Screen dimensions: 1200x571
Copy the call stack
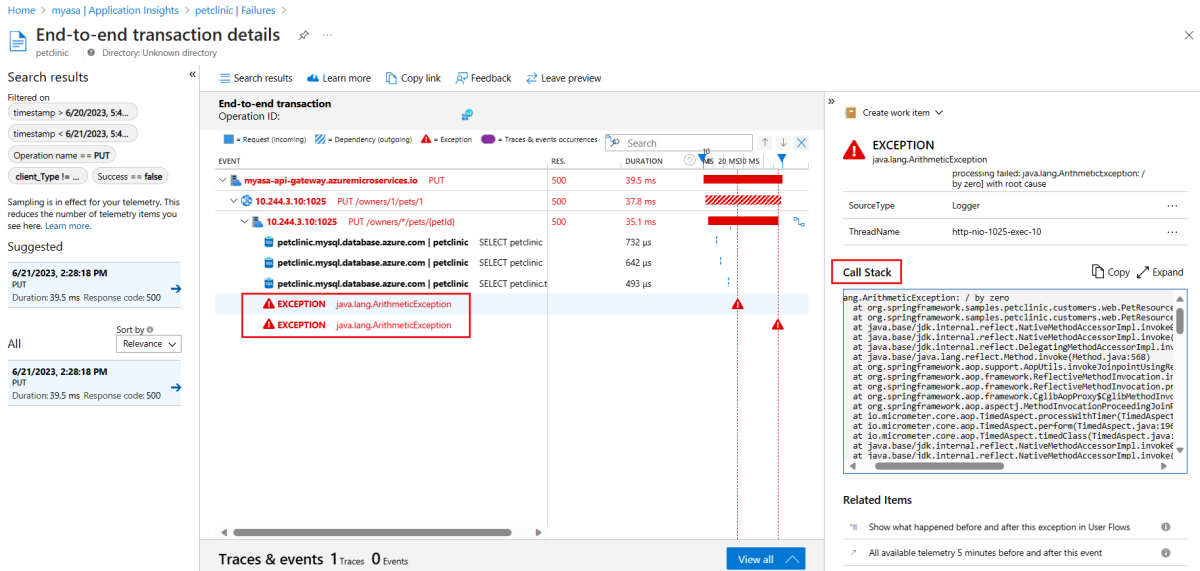pos(1110,272)
